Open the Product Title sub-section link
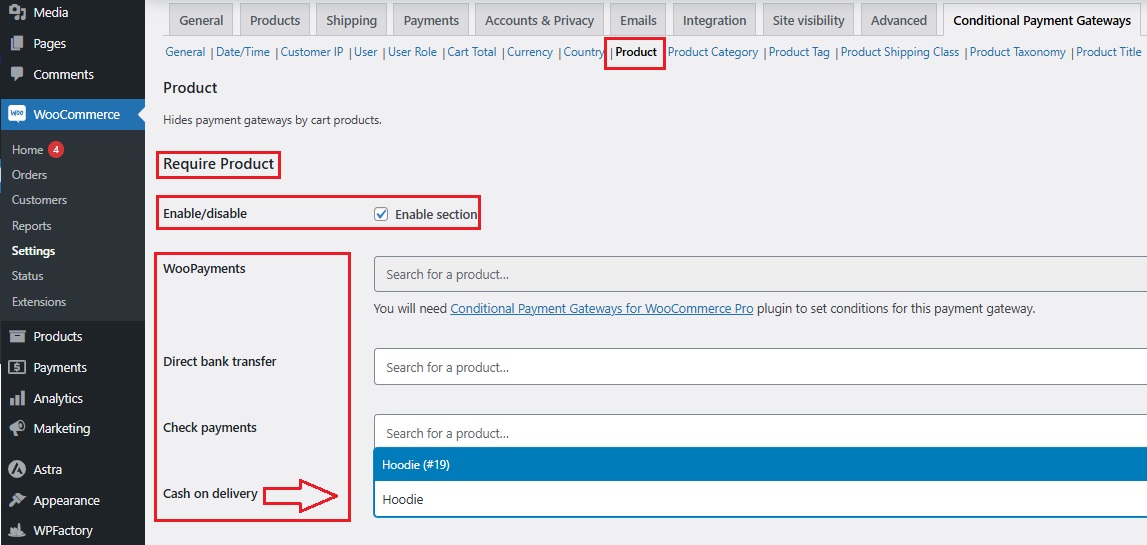1147x545 pixels. (1109, 52)
